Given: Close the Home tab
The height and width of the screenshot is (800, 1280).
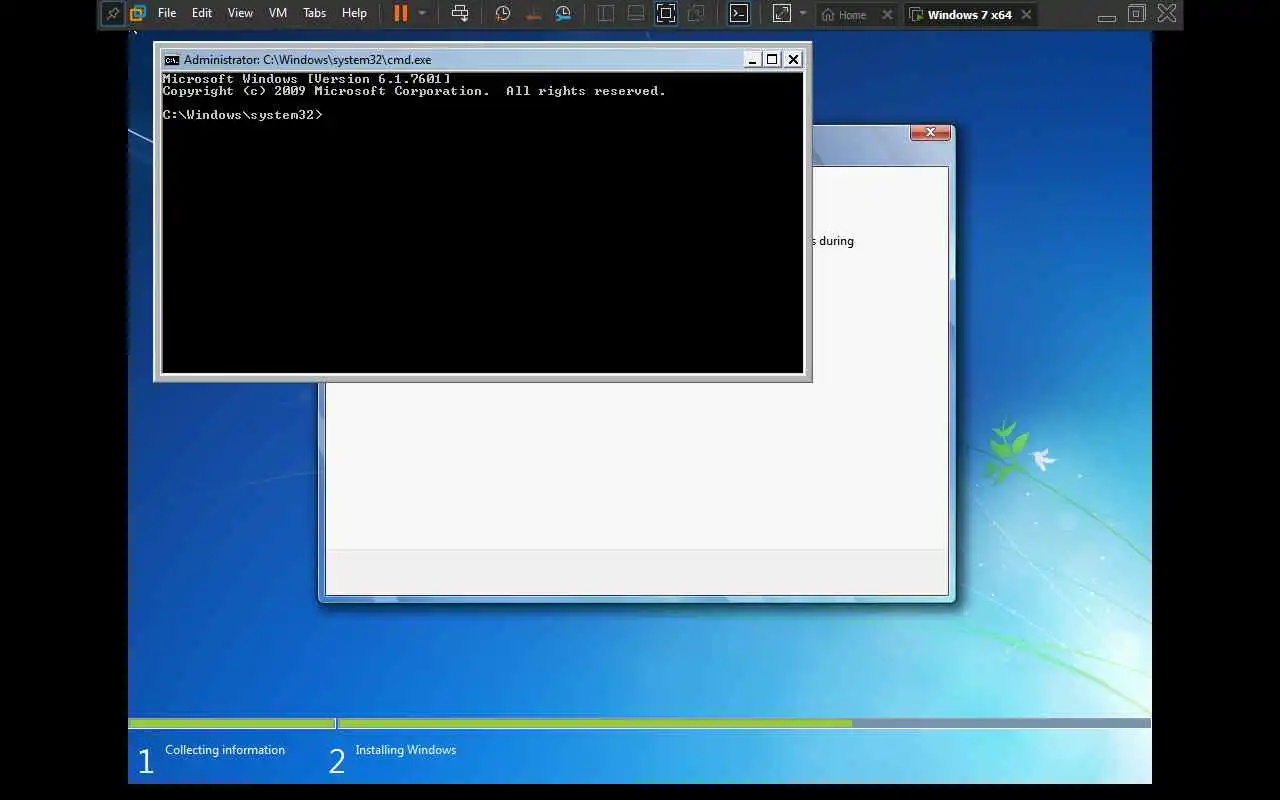Looking at the screenshot, I should (887, 15).
